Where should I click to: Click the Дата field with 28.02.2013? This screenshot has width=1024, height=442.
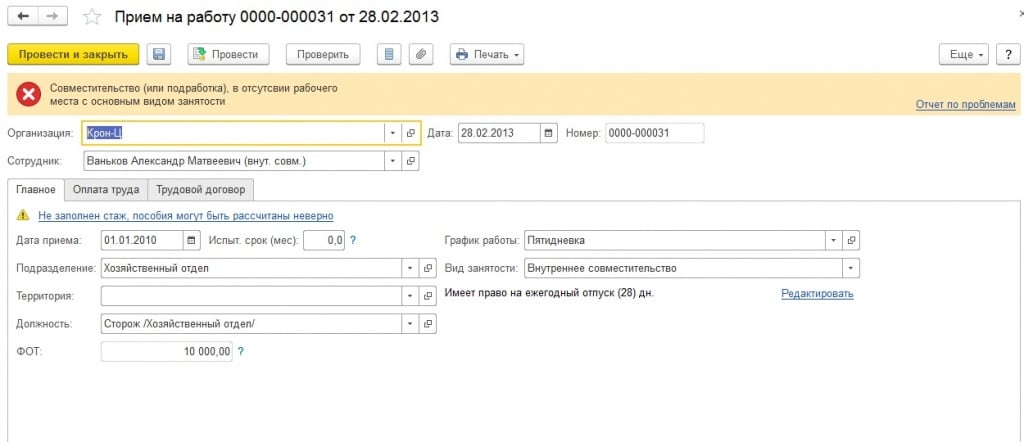click(500, 133)
